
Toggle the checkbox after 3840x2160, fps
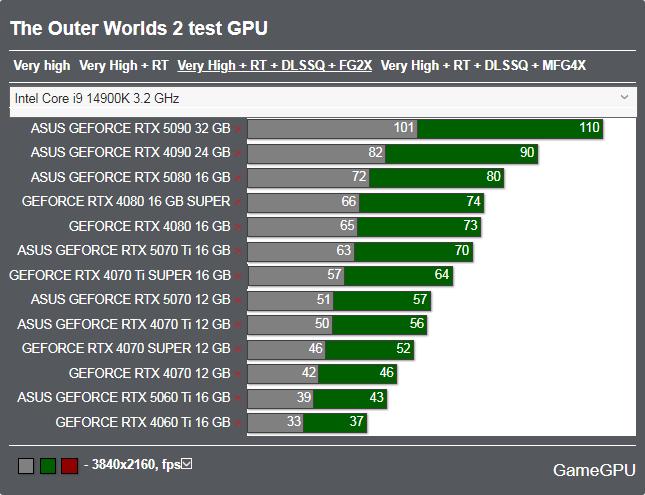pos(187,464)
